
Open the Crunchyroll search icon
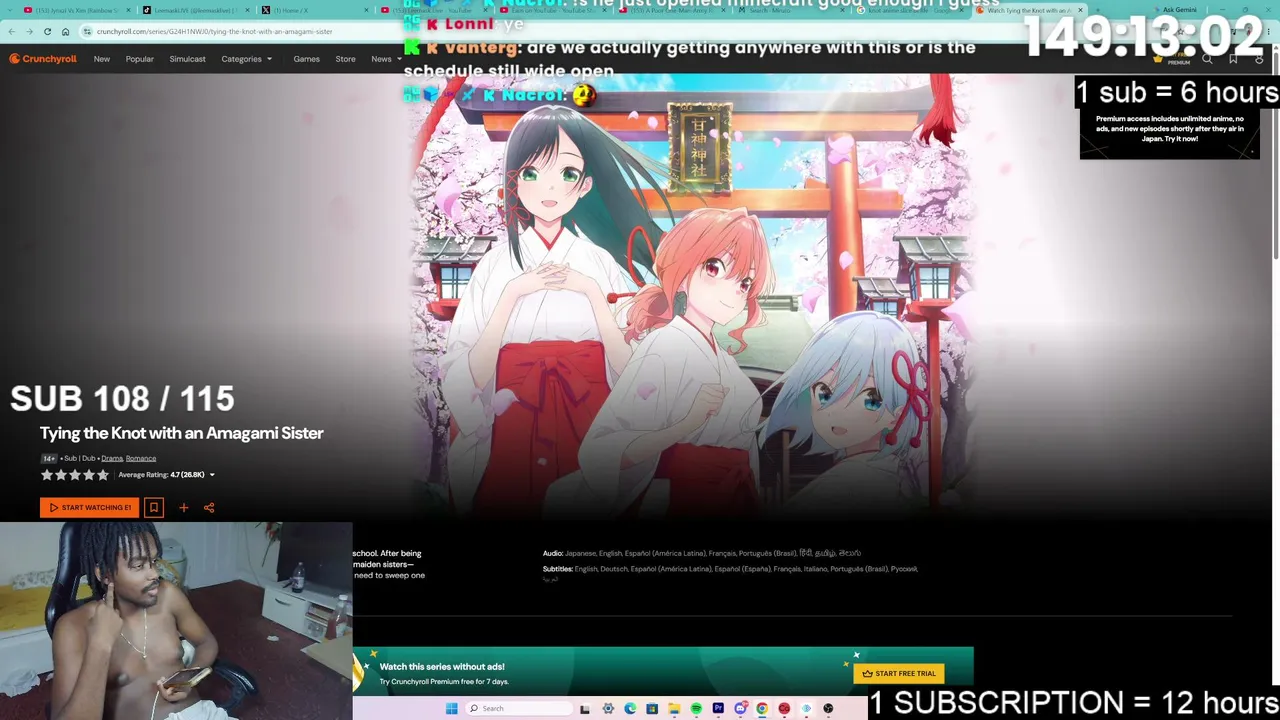pos(1207,59)
